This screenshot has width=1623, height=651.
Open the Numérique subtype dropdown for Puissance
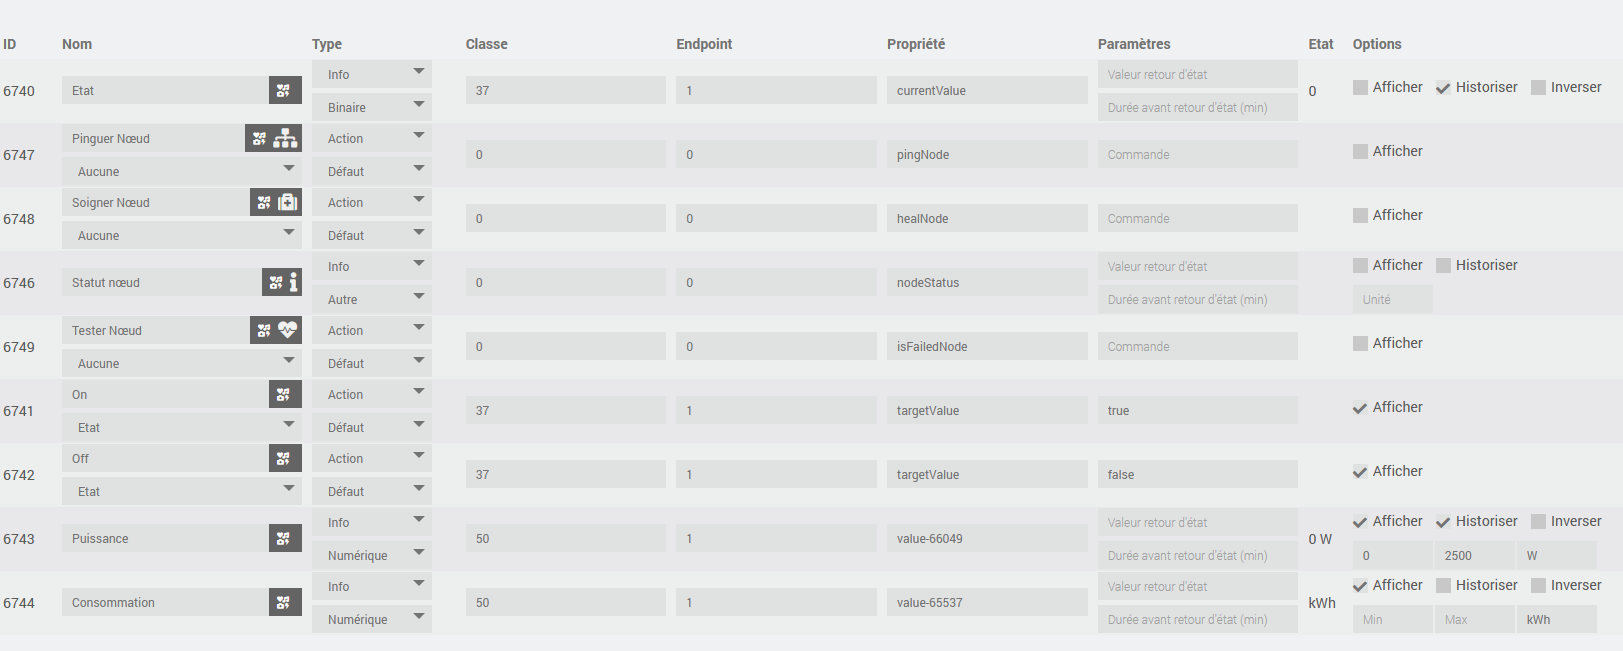(371, 555)
